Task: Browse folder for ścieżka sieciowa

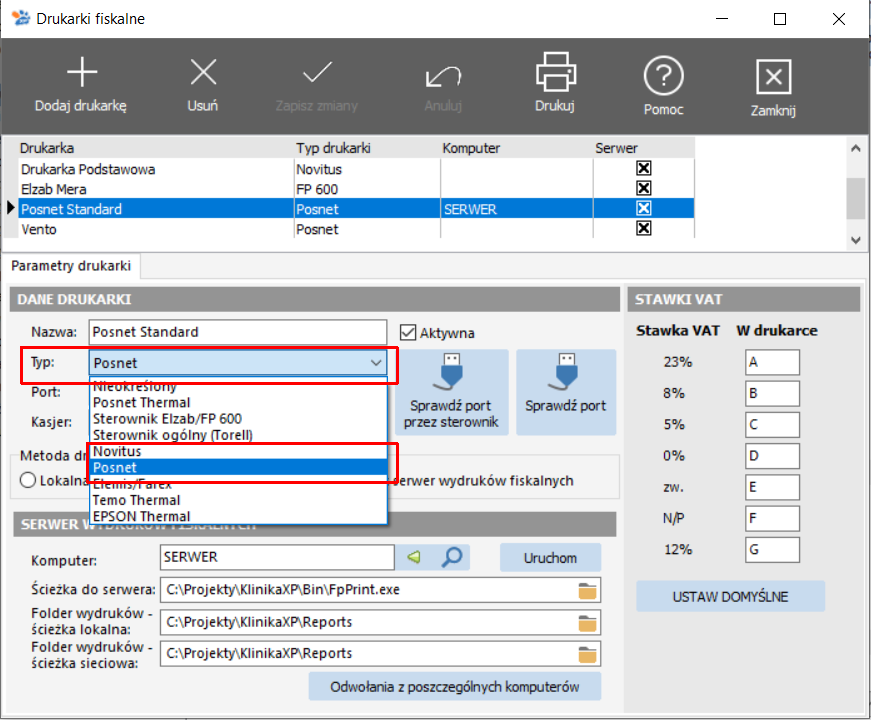Action: coord(587,654)
